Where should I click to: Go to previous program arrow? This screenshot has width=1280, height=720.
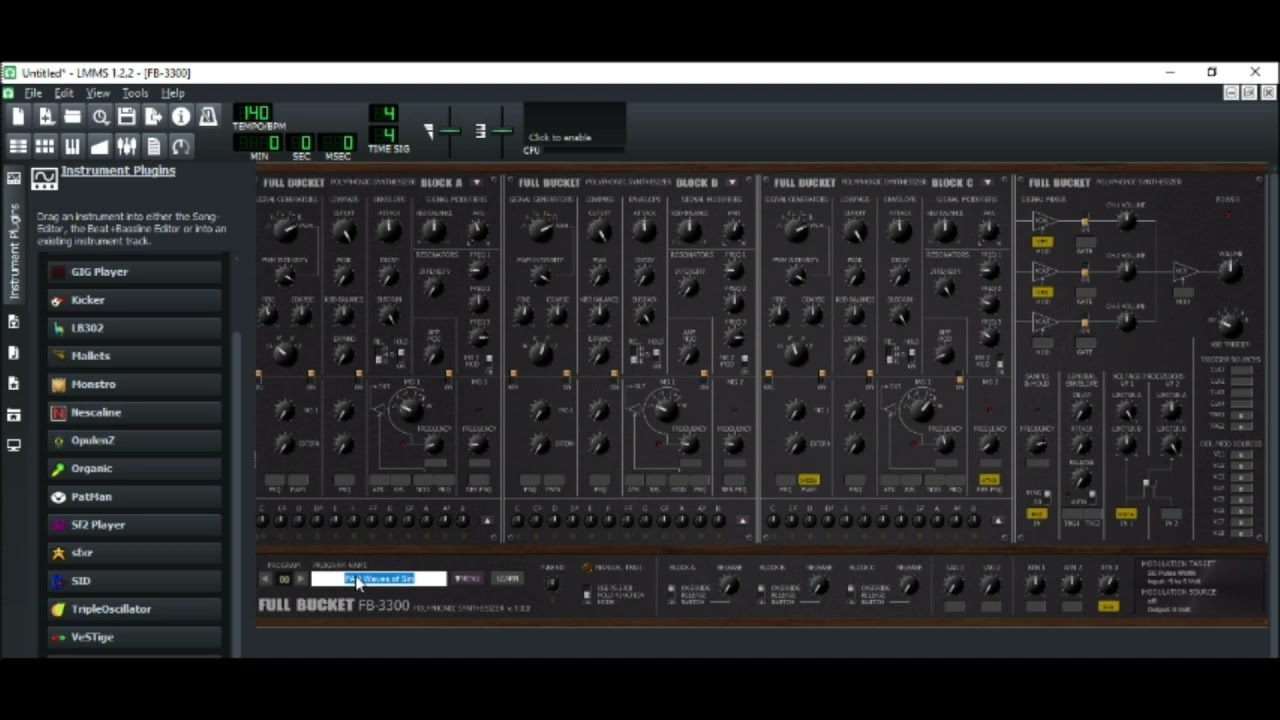[x=266, y=578]
